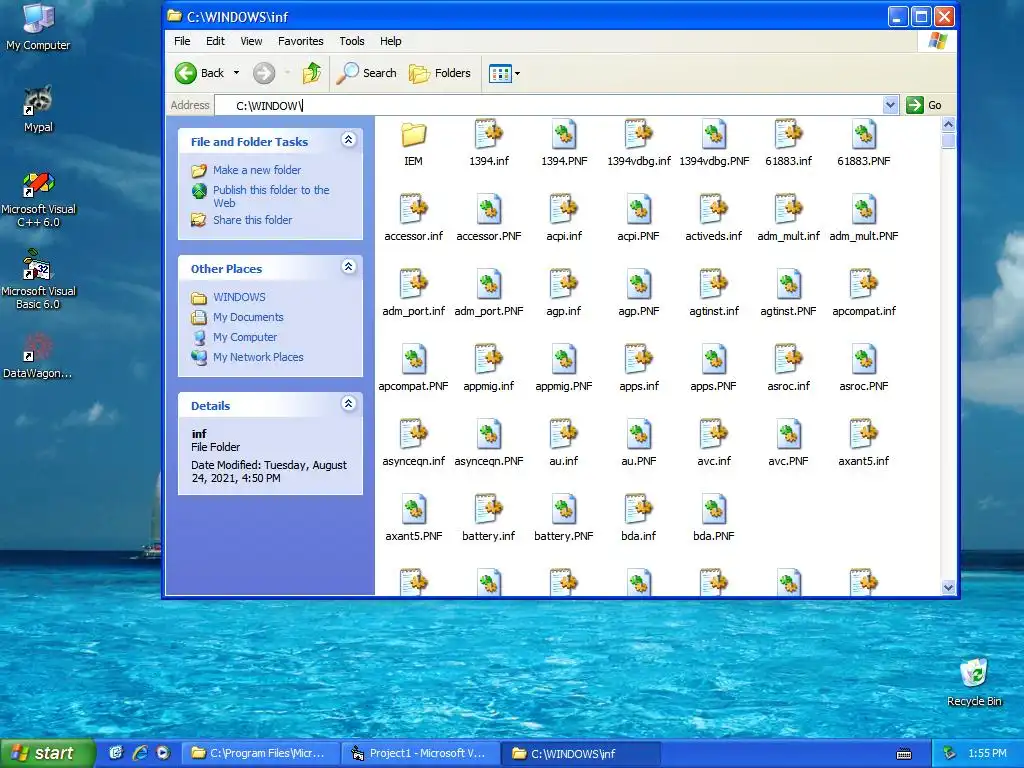Expand the Address bar dropdown
Image resolution: width=1024 pixels, height=768 pixels.
pos(890,105)
